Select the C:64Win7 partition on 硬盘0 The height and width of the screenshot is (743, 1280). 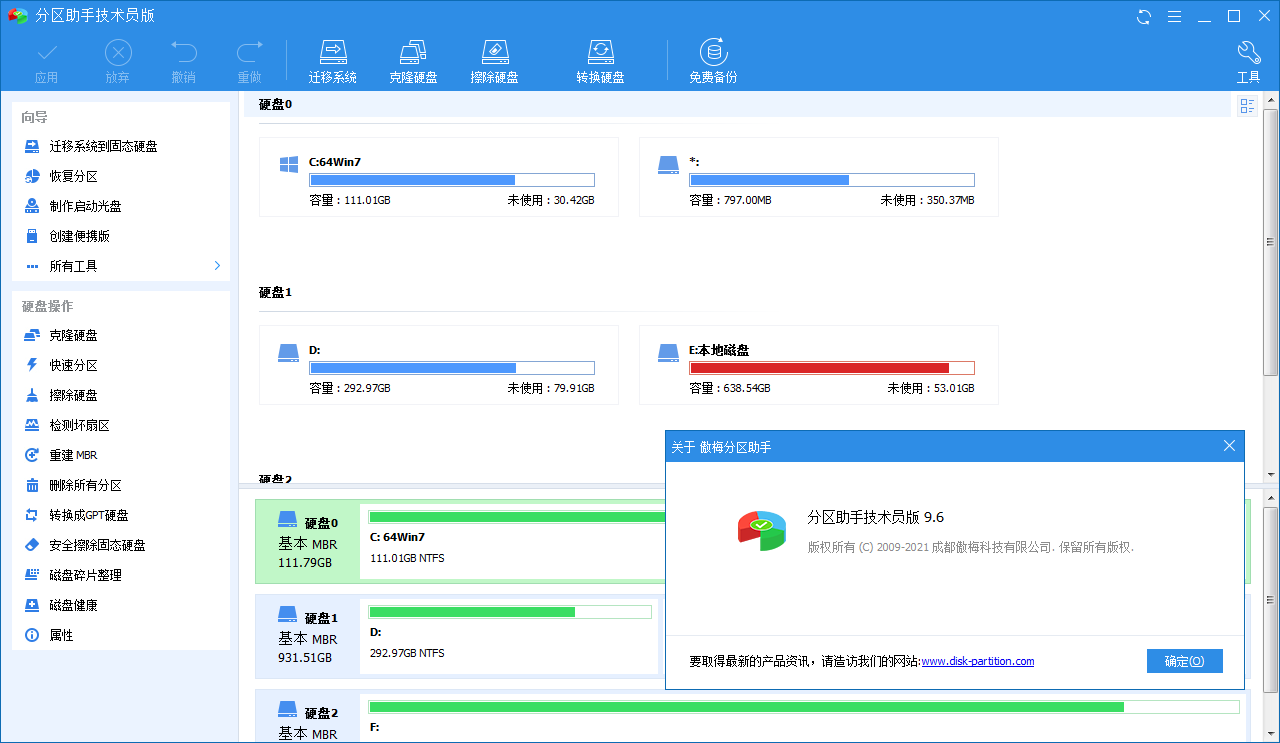(437, 177)
